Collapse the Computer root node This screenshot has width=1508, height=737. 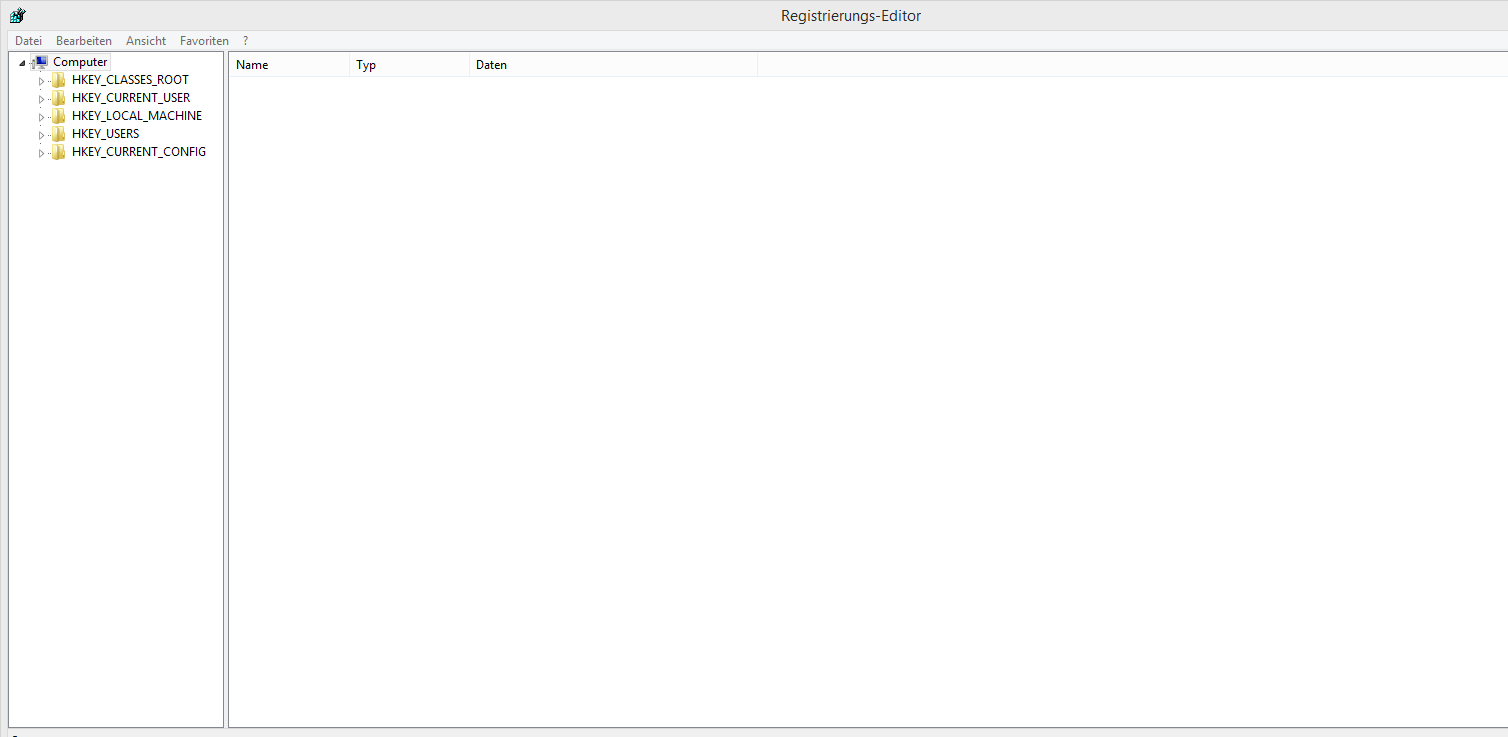coord(22,63)
